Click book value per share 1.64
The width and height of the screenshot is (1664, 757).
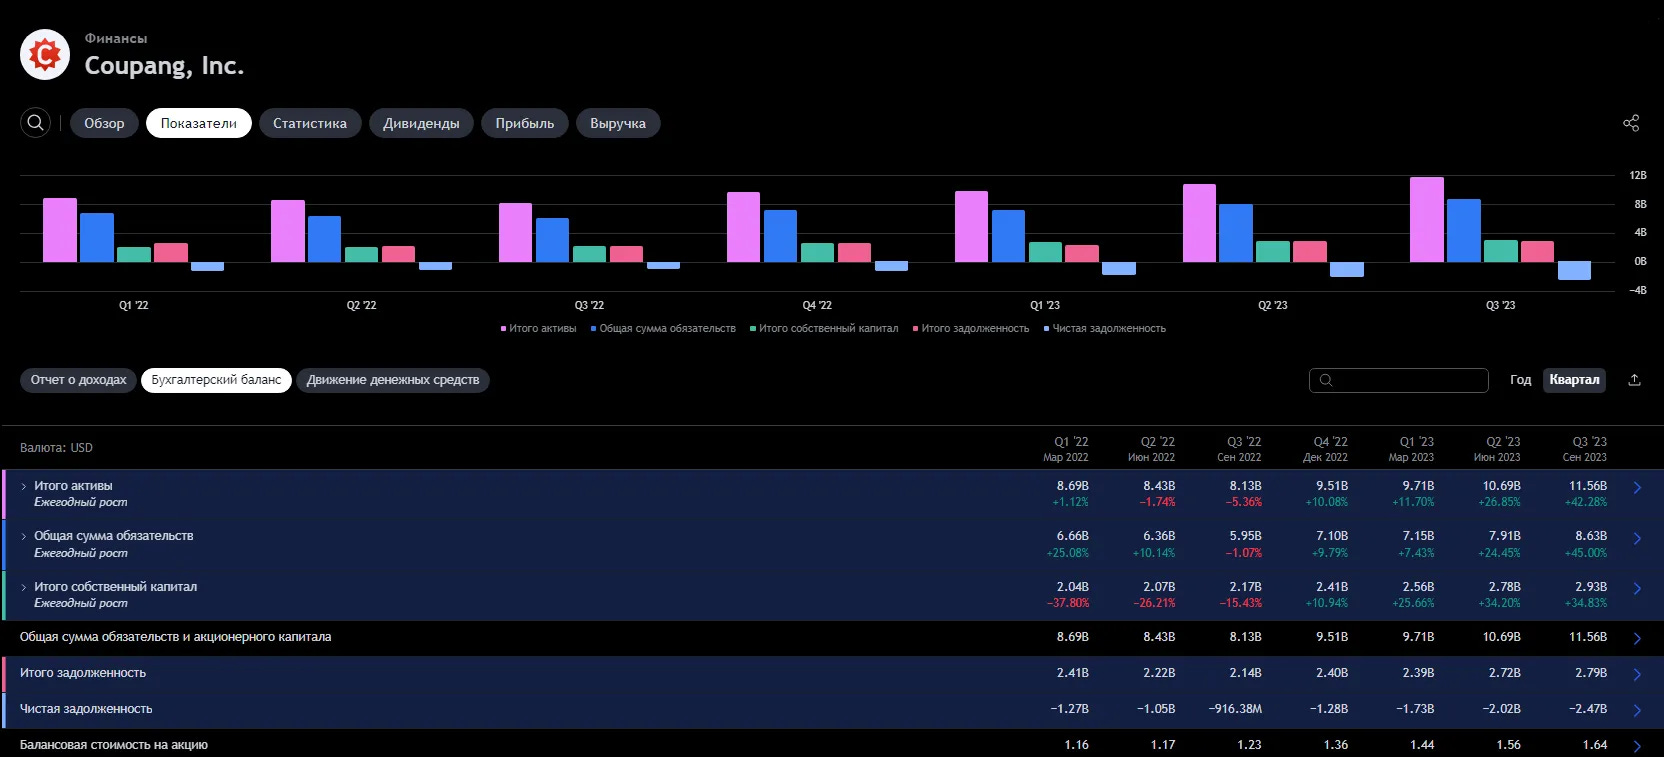click(x=1595, y=745)
